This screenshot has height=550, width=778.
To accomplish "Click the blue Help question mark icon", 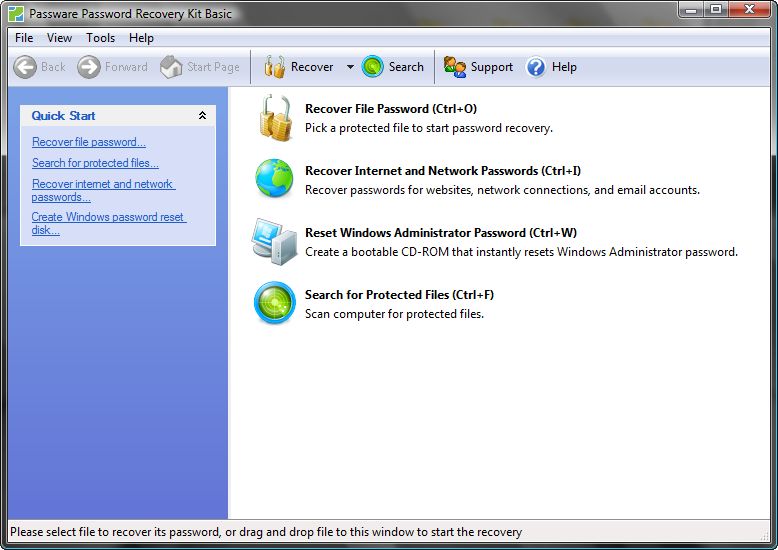I will coord(536,67).
